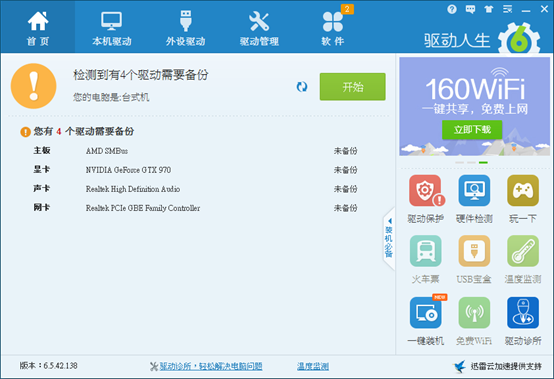Select Realtek PCIe GBE Family Controller row

coord(195,208)
